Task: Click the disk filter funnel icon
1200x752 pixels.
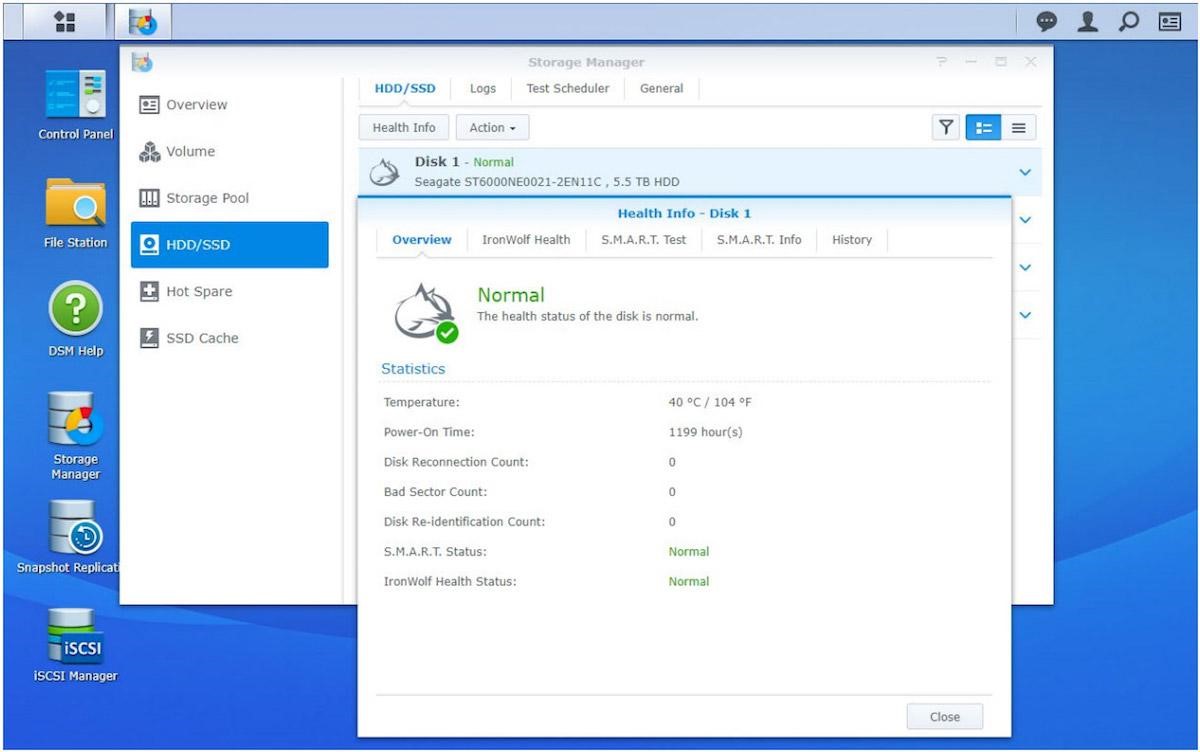Action: click(x=945, y=127)
